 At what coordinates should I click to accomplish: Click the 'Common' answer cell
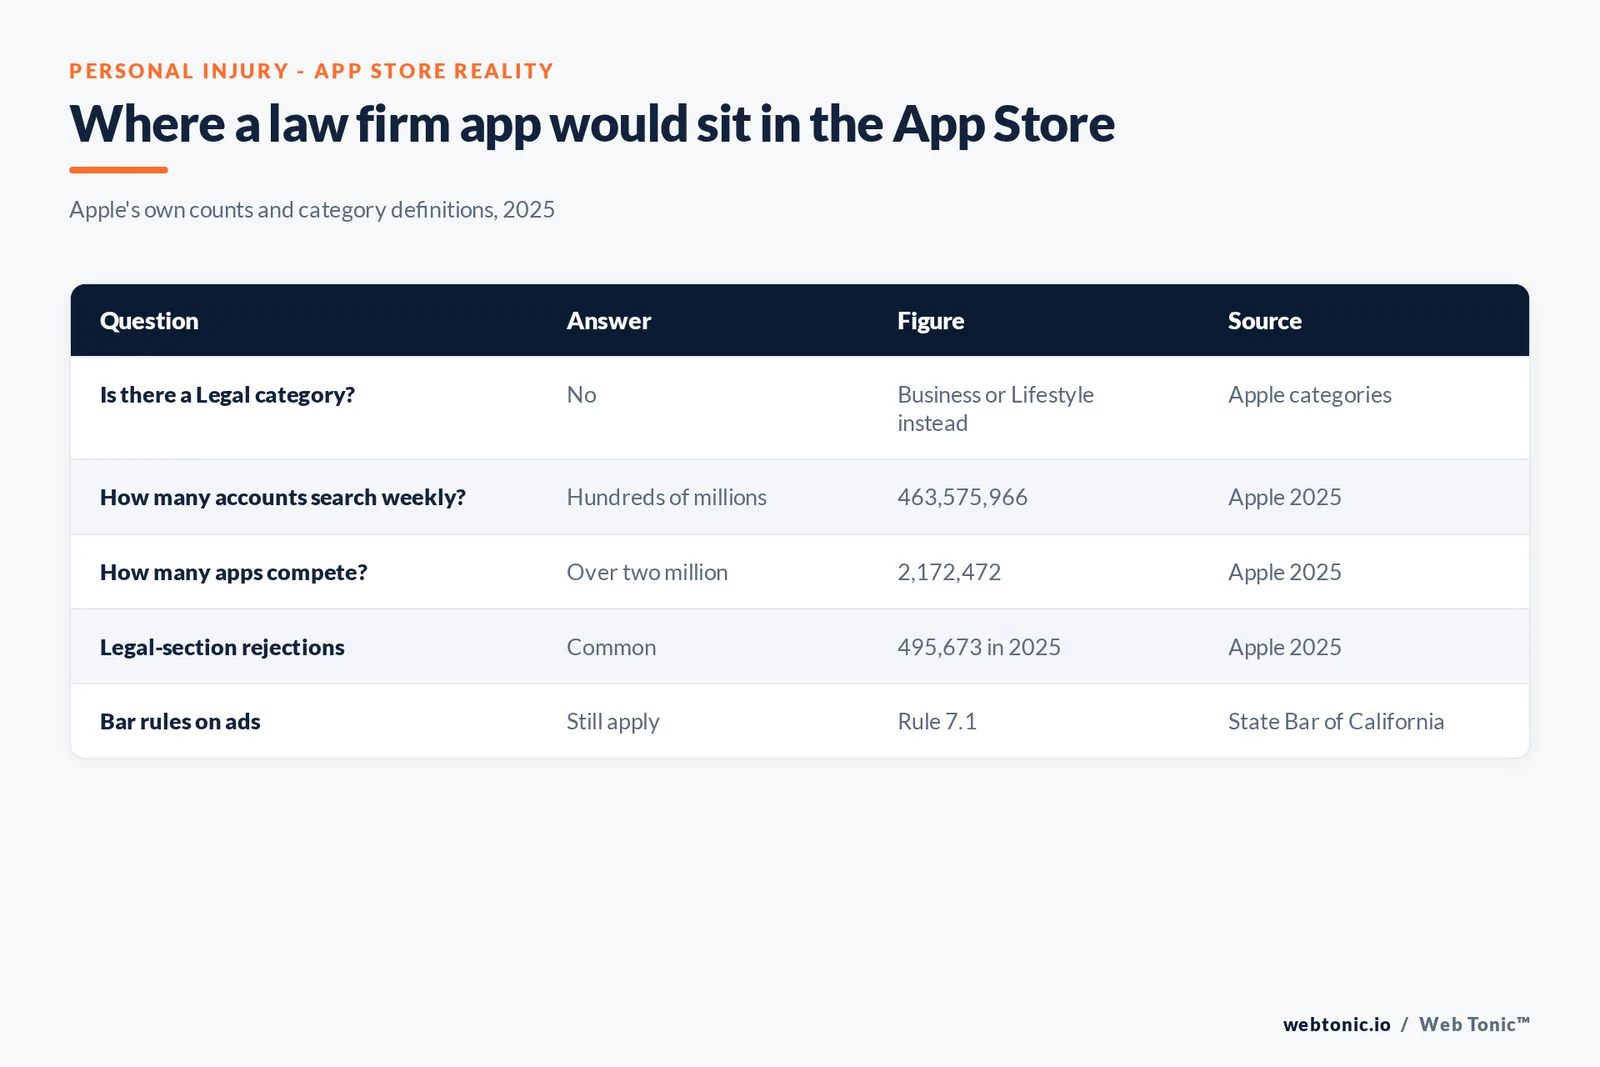[x=611, y=647]
